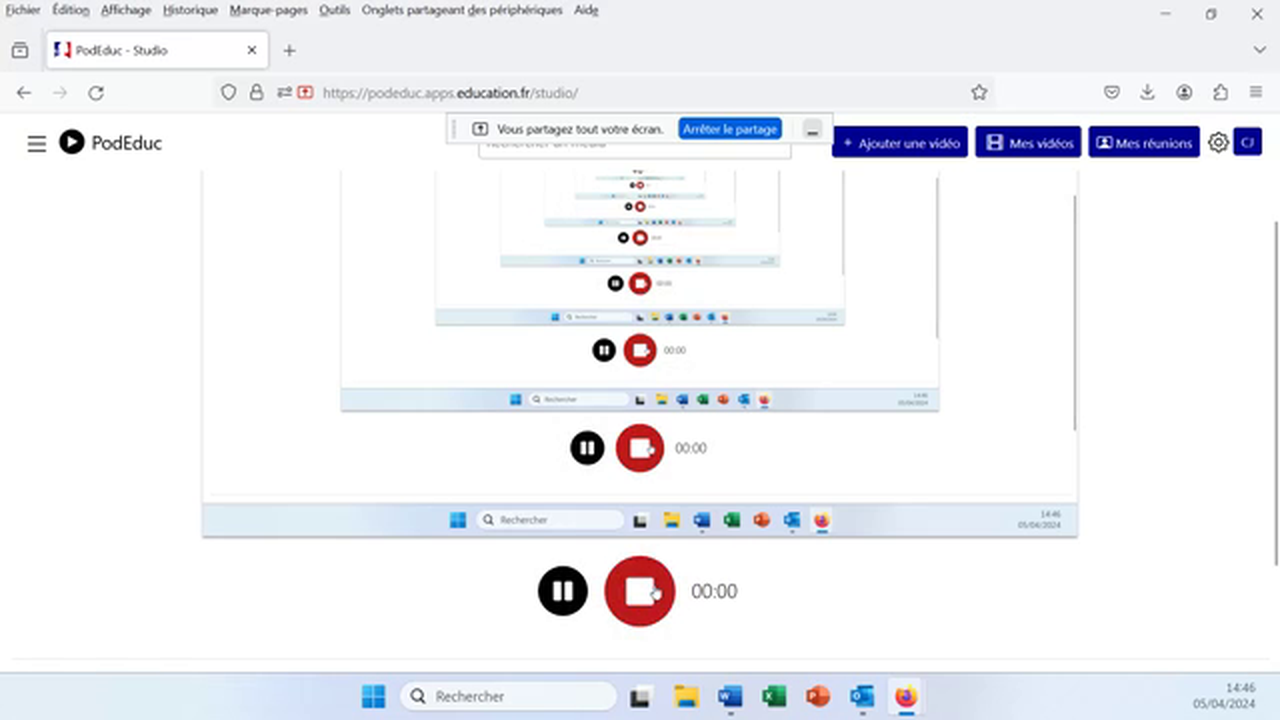
Task: Open the Marque-pages menu
Action: [268, 10]
